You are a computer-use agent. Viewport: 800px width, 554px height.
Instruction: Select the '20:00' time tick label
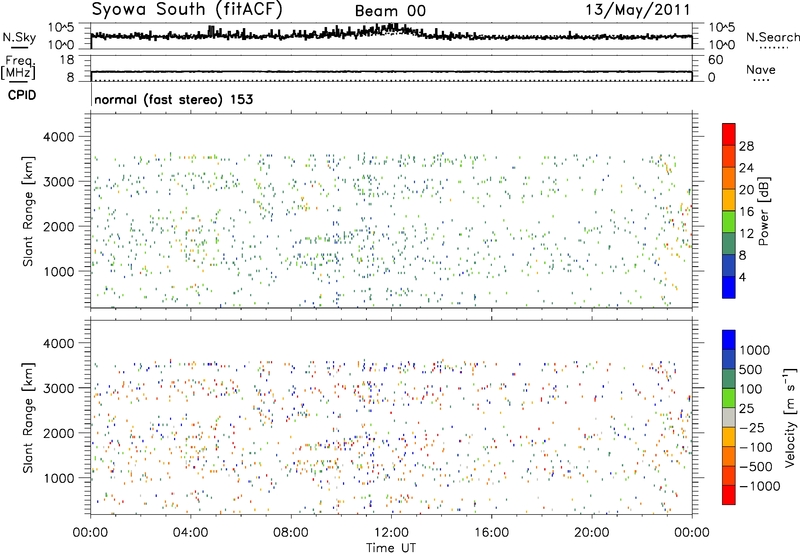591,533
